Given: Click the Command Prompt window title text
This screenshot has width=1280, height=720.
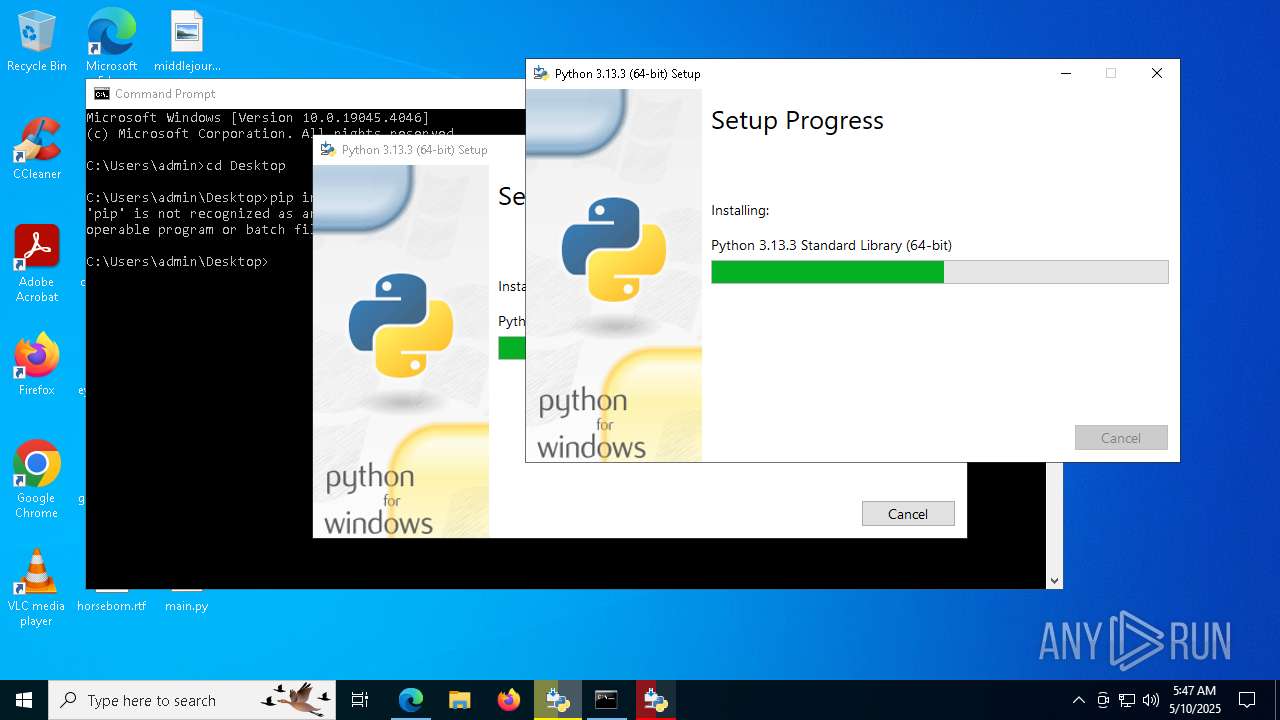Looking at the screenshot, I should tap(165, 94).
